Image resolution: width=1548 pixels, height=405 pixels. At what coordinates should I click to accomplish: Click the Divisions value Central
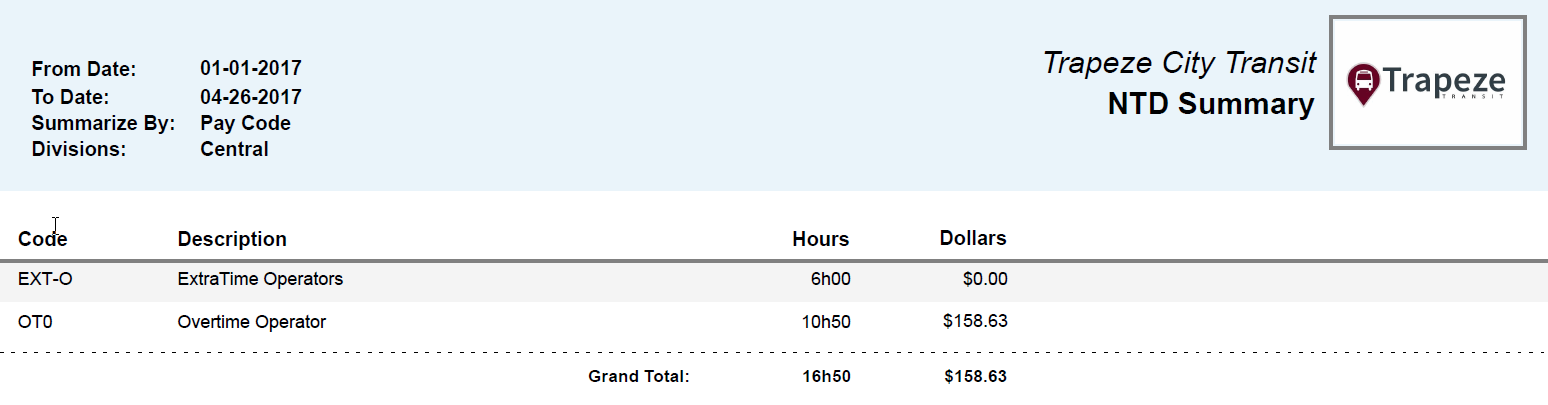(234, 149)
